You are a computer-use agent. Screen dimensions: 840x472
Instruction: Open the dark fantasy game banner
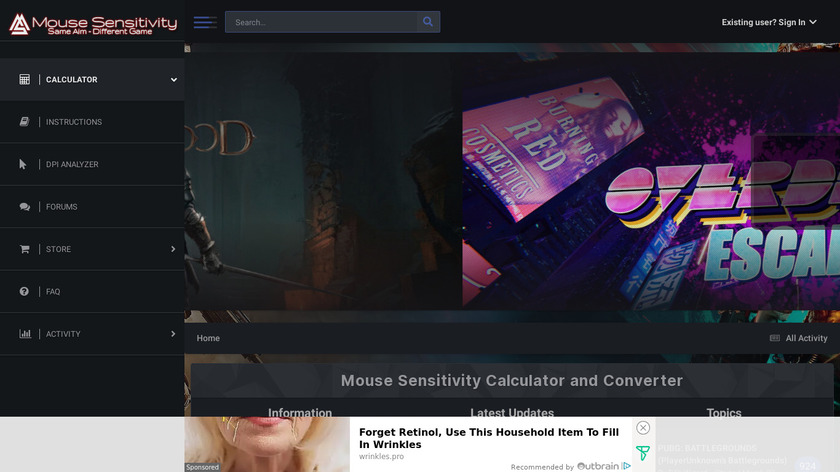[323, 182]
